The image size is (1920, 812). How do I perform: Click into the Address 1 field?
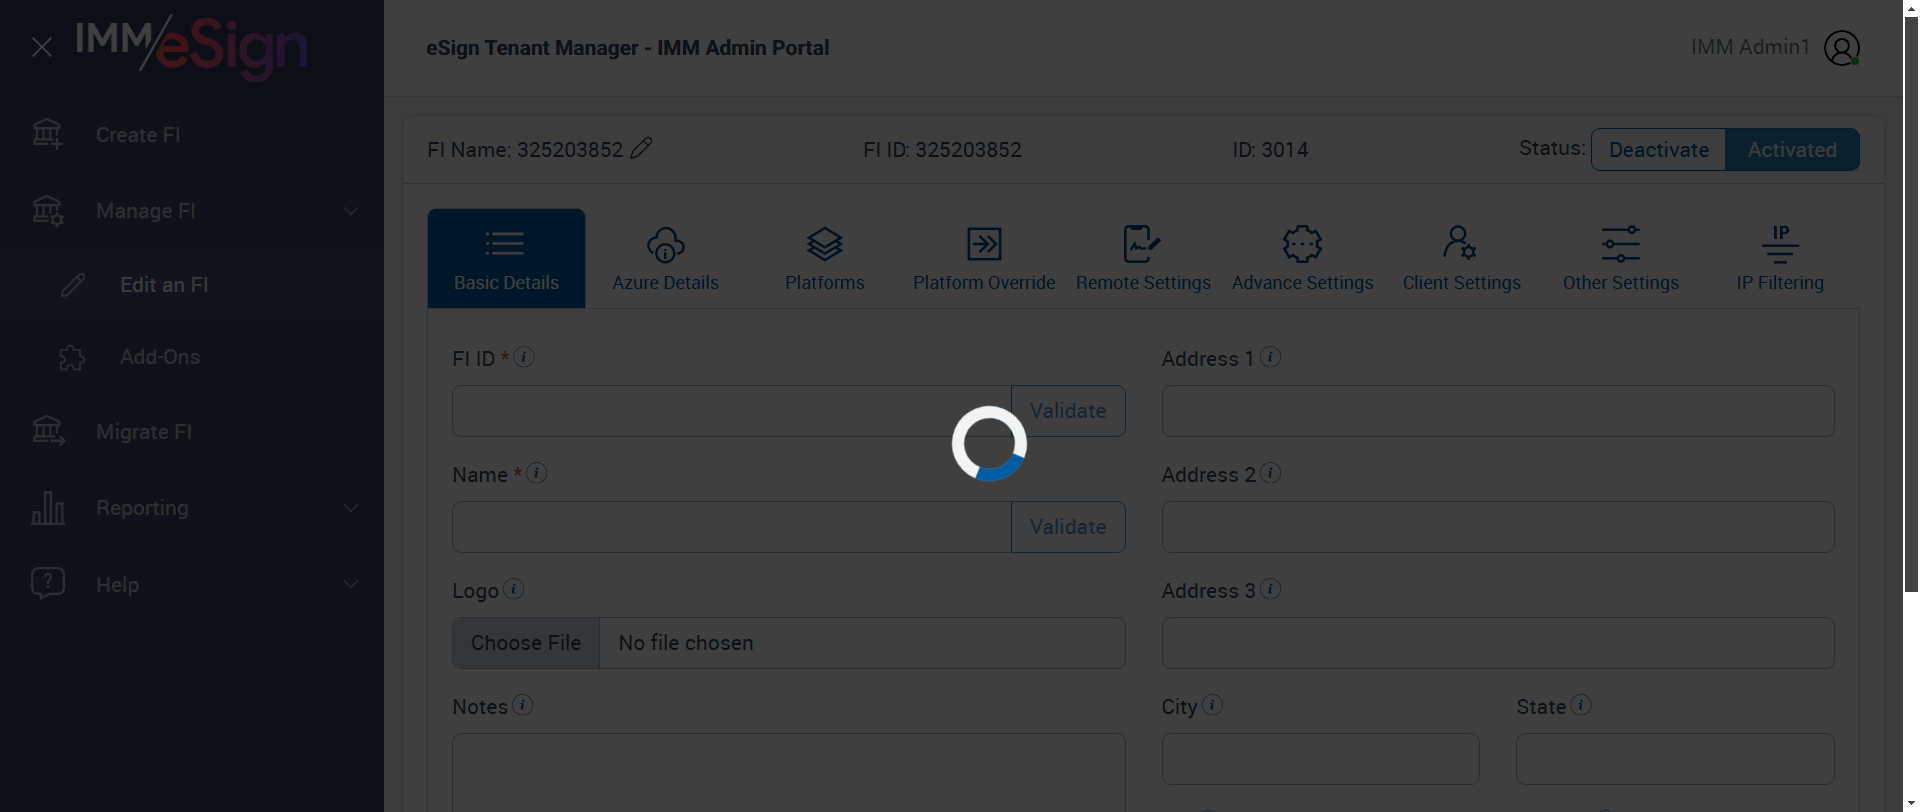click(1498, 411)
